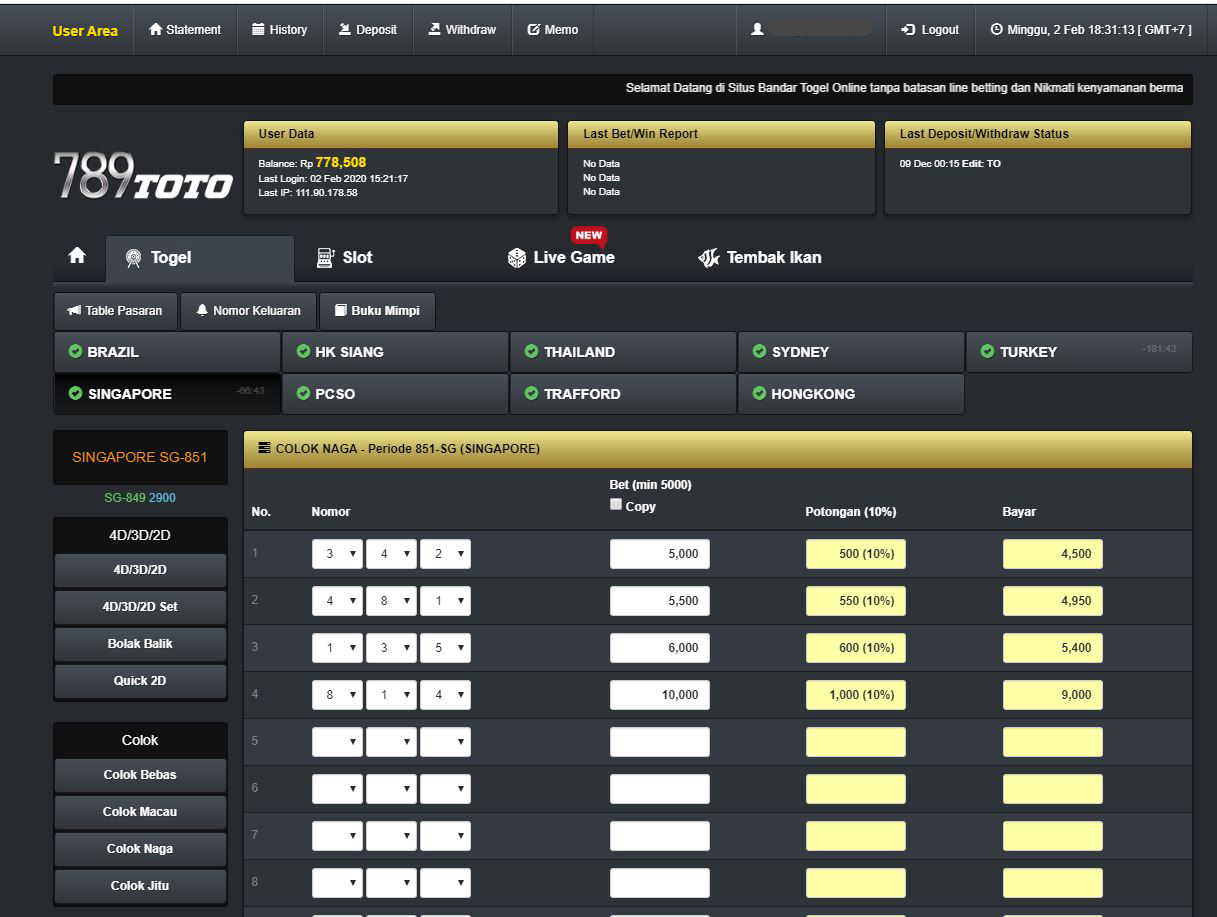This screenshot has height=917, width=1217.
Task: Click the empty bet field in row 5
Action: coord(660,742)
